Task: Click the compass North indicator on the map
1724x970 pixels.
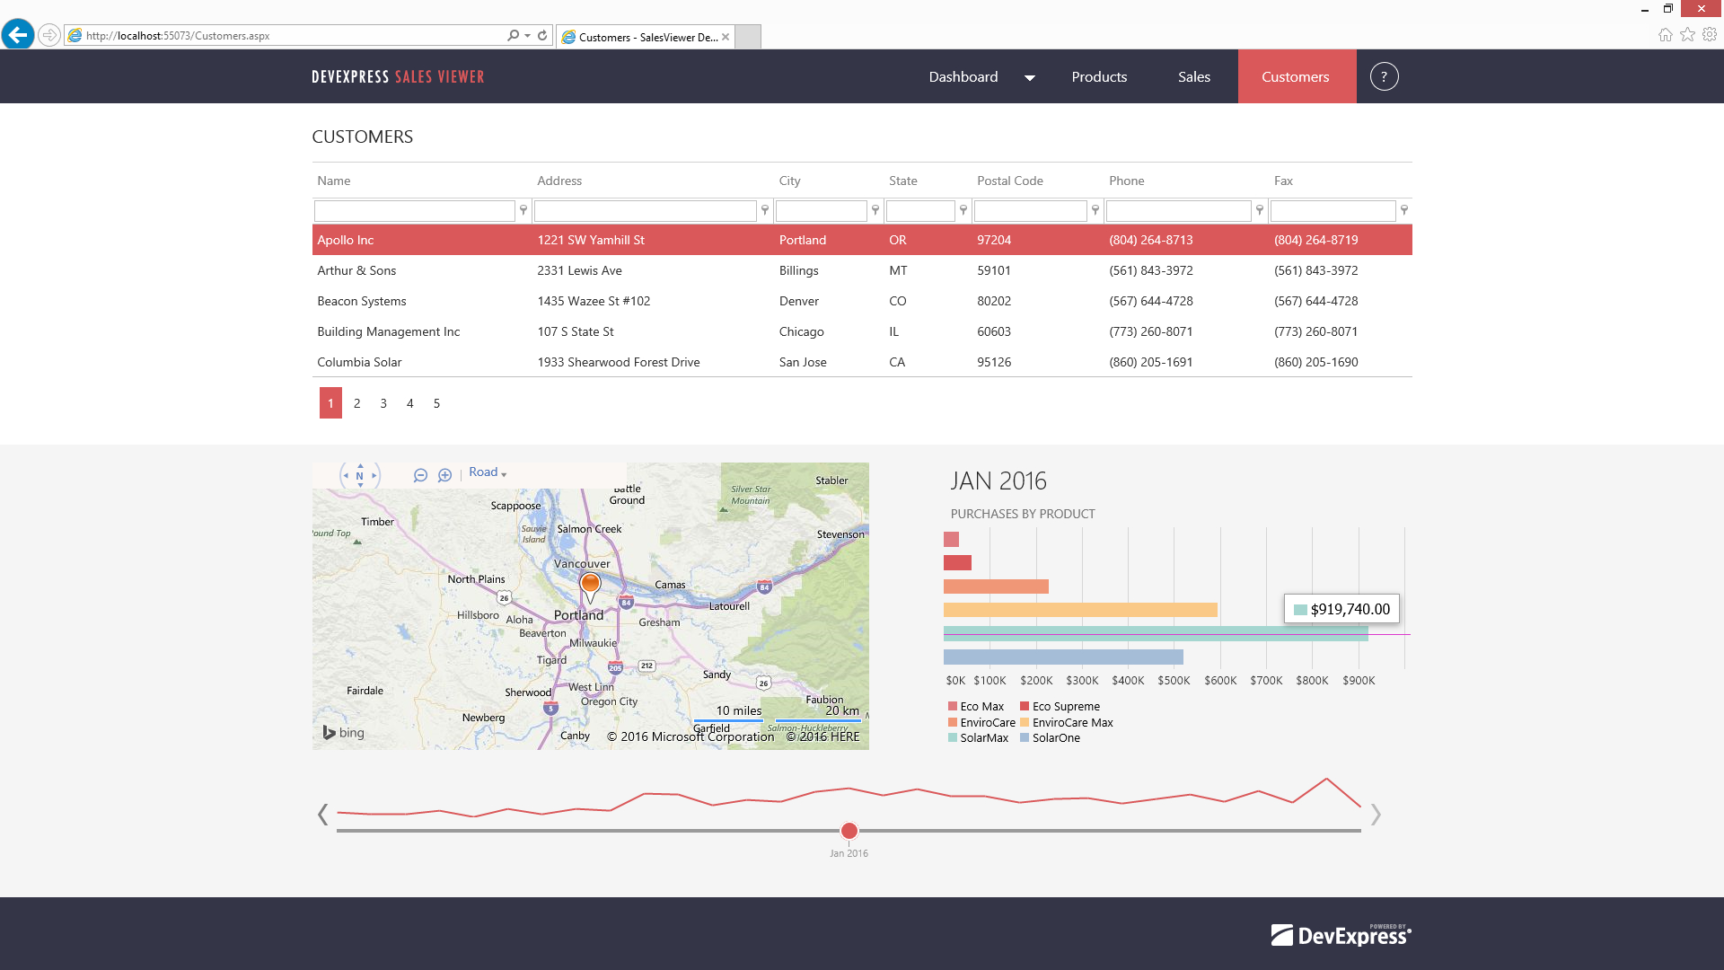Action: (359, 476)
